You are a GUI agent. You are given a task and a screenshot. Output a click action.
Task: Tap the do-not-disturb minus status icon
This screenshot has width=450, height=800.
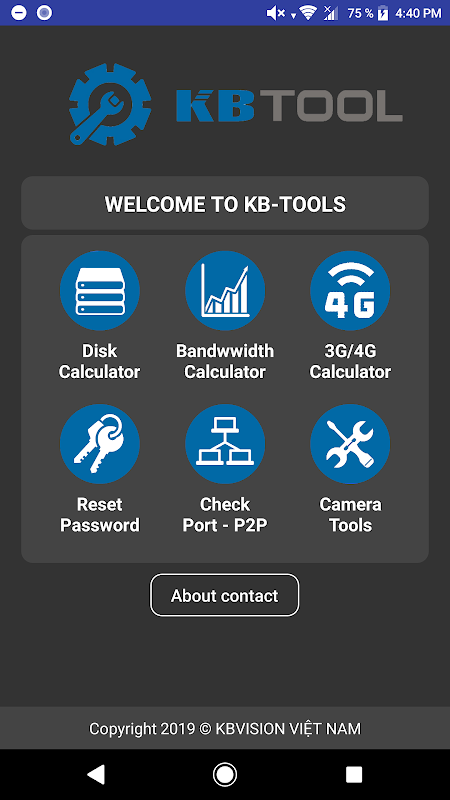(x=18, y=13)
